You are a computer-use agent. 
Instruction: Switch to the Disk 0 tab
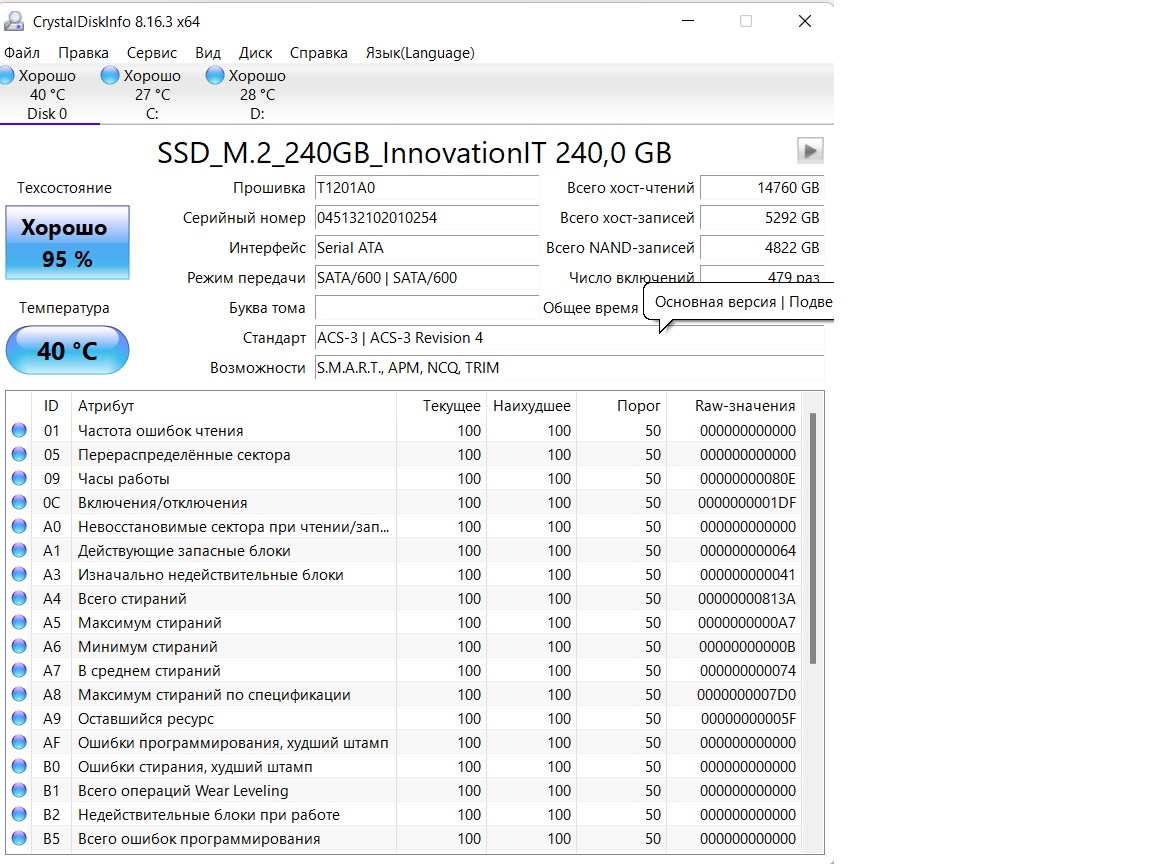(x=47, y=94)
